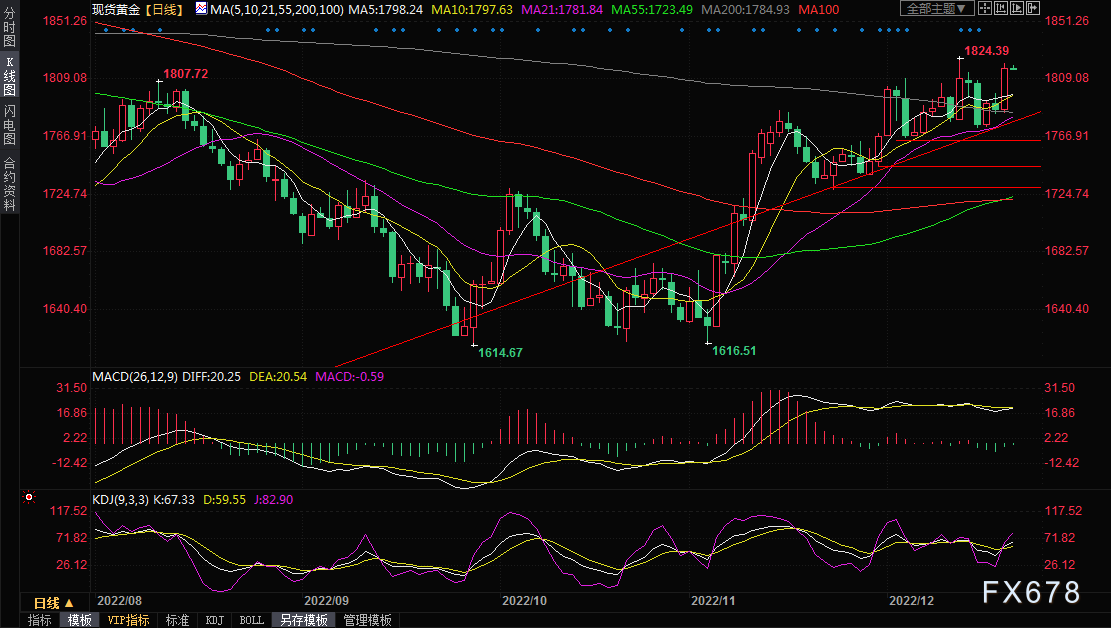This screenshot has width=1111, height=628.
Task: Select the 指标 tab
Action: click(x=40, y=620)
